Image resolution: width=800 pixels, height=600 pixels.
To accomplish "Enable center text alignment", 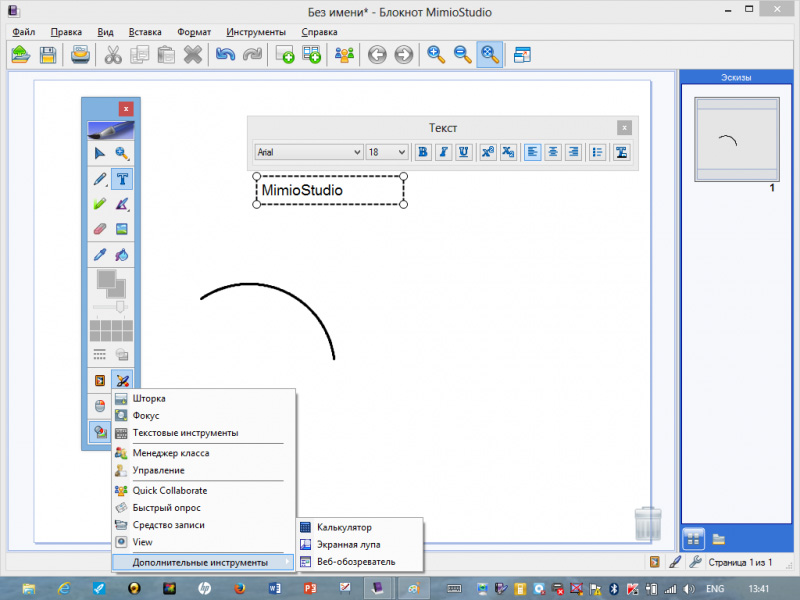I will coord(553,152).
